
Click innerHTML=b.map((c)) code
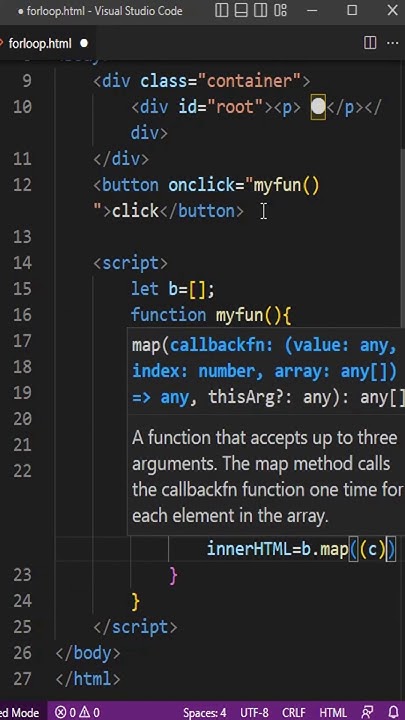click(301, 549)
